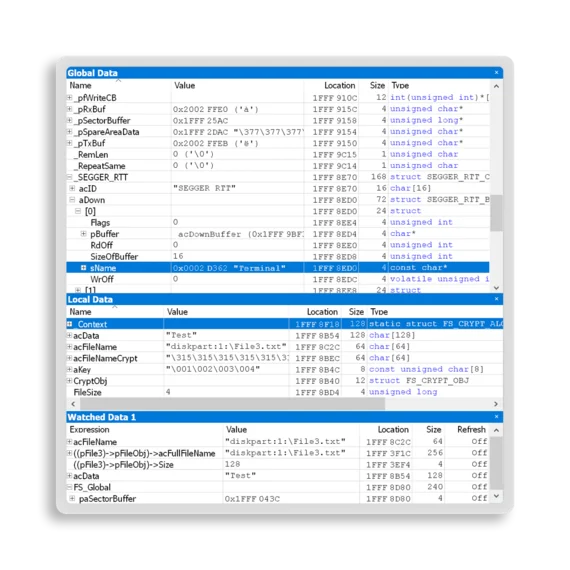
Task: Expand acData in Local Data
Action: pyautogui.click(x=70, y=335)
